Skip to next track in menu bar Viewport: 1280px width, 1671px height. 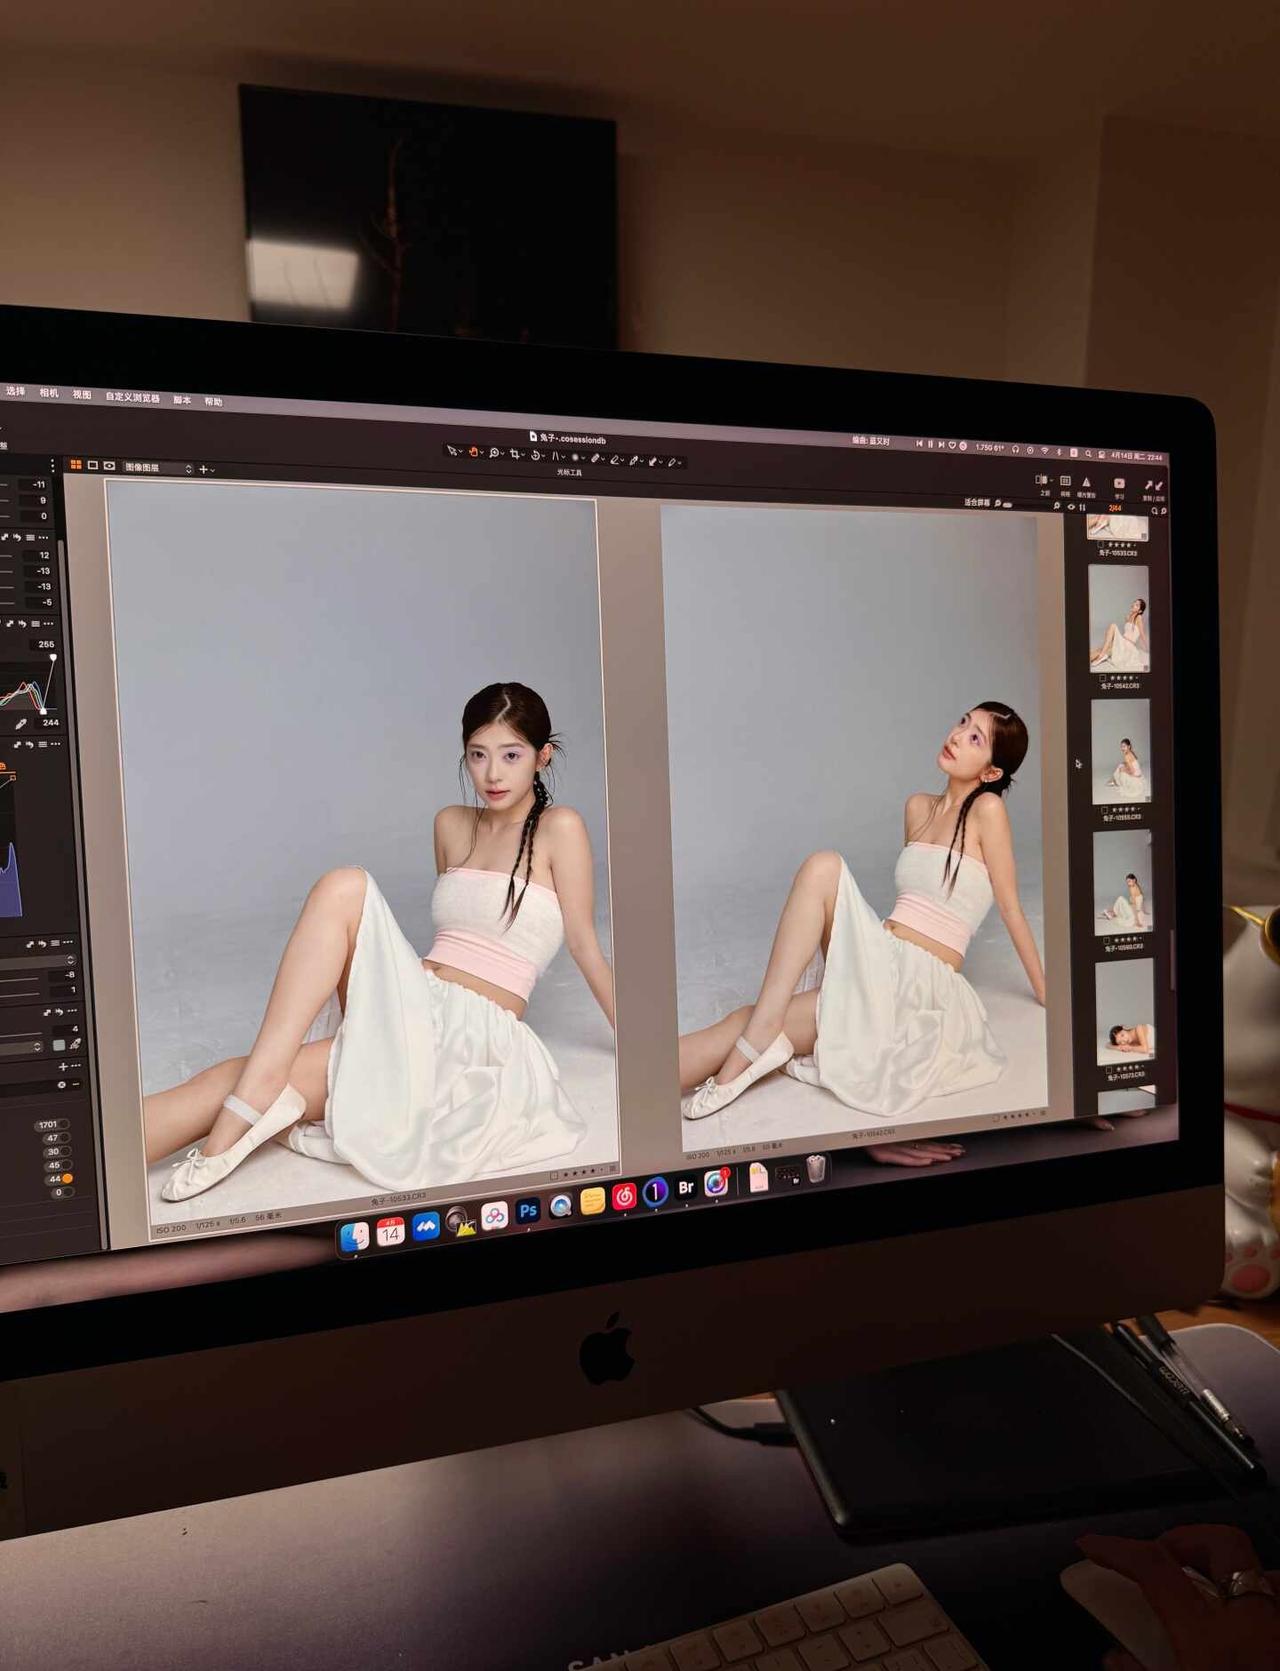click(941, 445)
